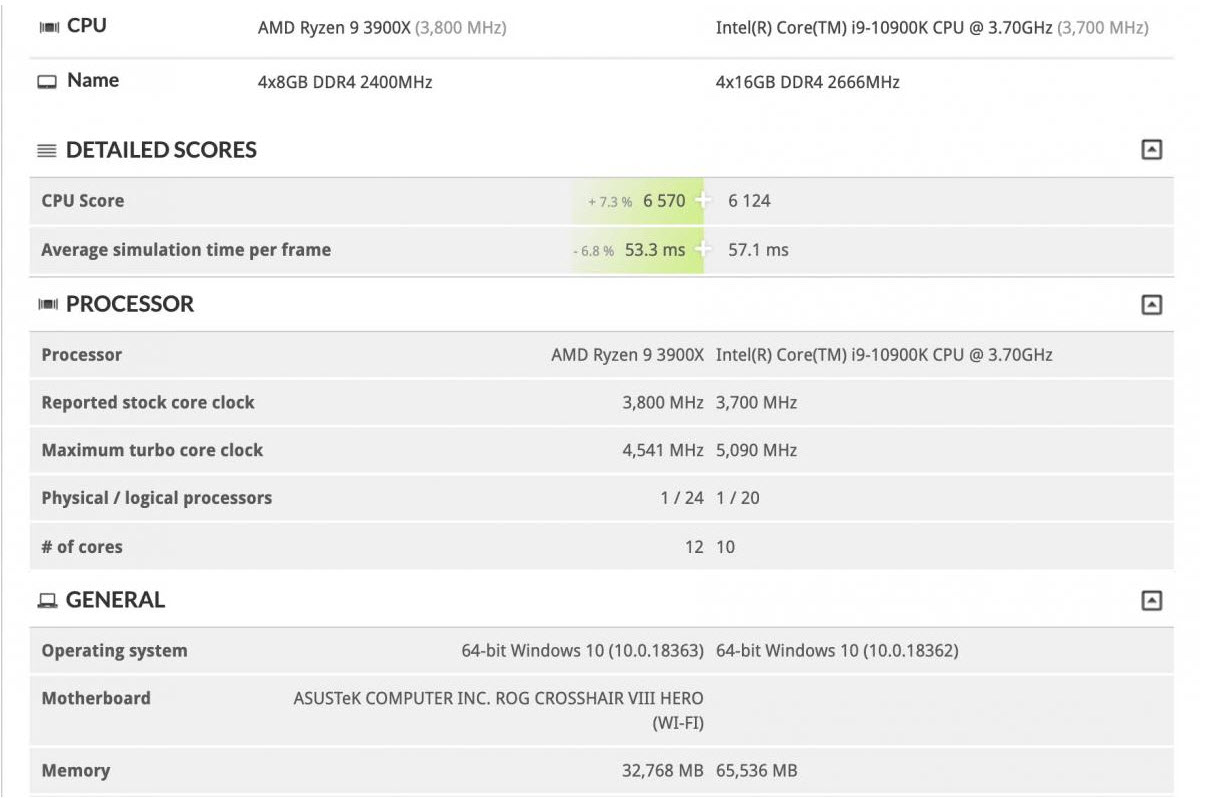The width and height of the screenshot is (1207, 798).
Task: Click the plus icon next to 6 570
Action: 703,199
